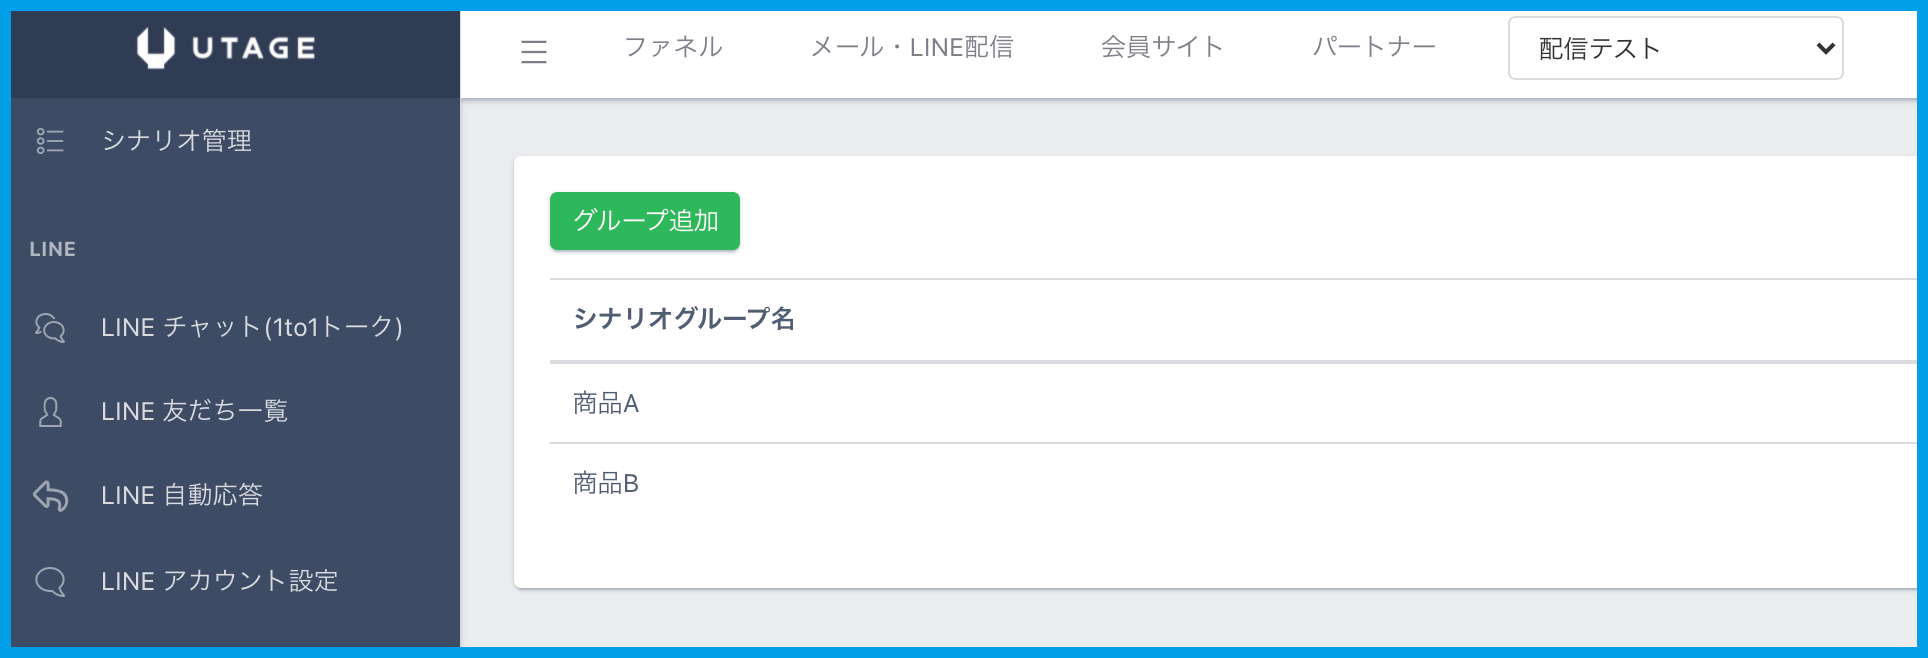
Task: Toggle the sidebar with the hamburger icon
Action: point(534,51)
